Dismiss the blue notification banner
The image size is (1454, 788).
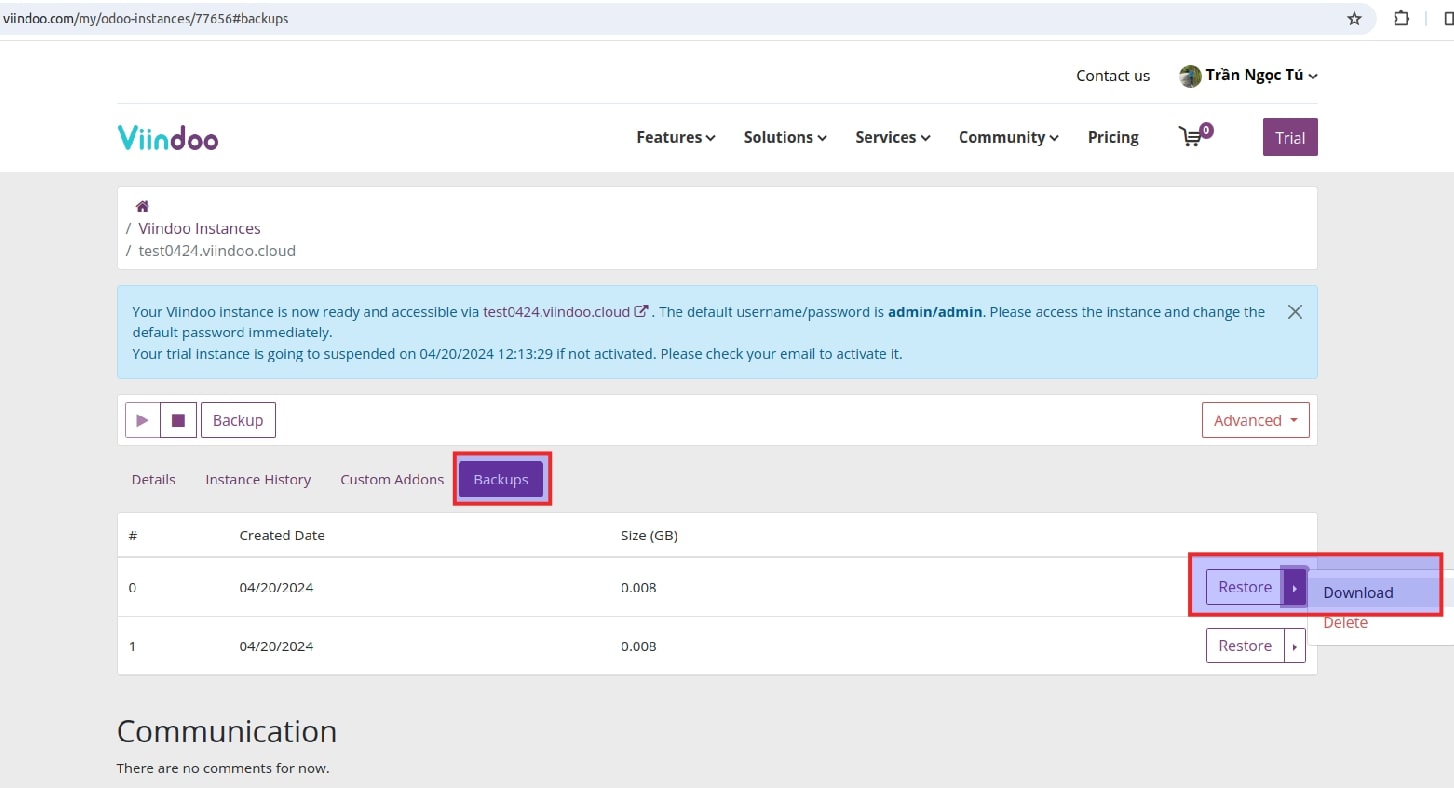click(x=1294, y=312)
